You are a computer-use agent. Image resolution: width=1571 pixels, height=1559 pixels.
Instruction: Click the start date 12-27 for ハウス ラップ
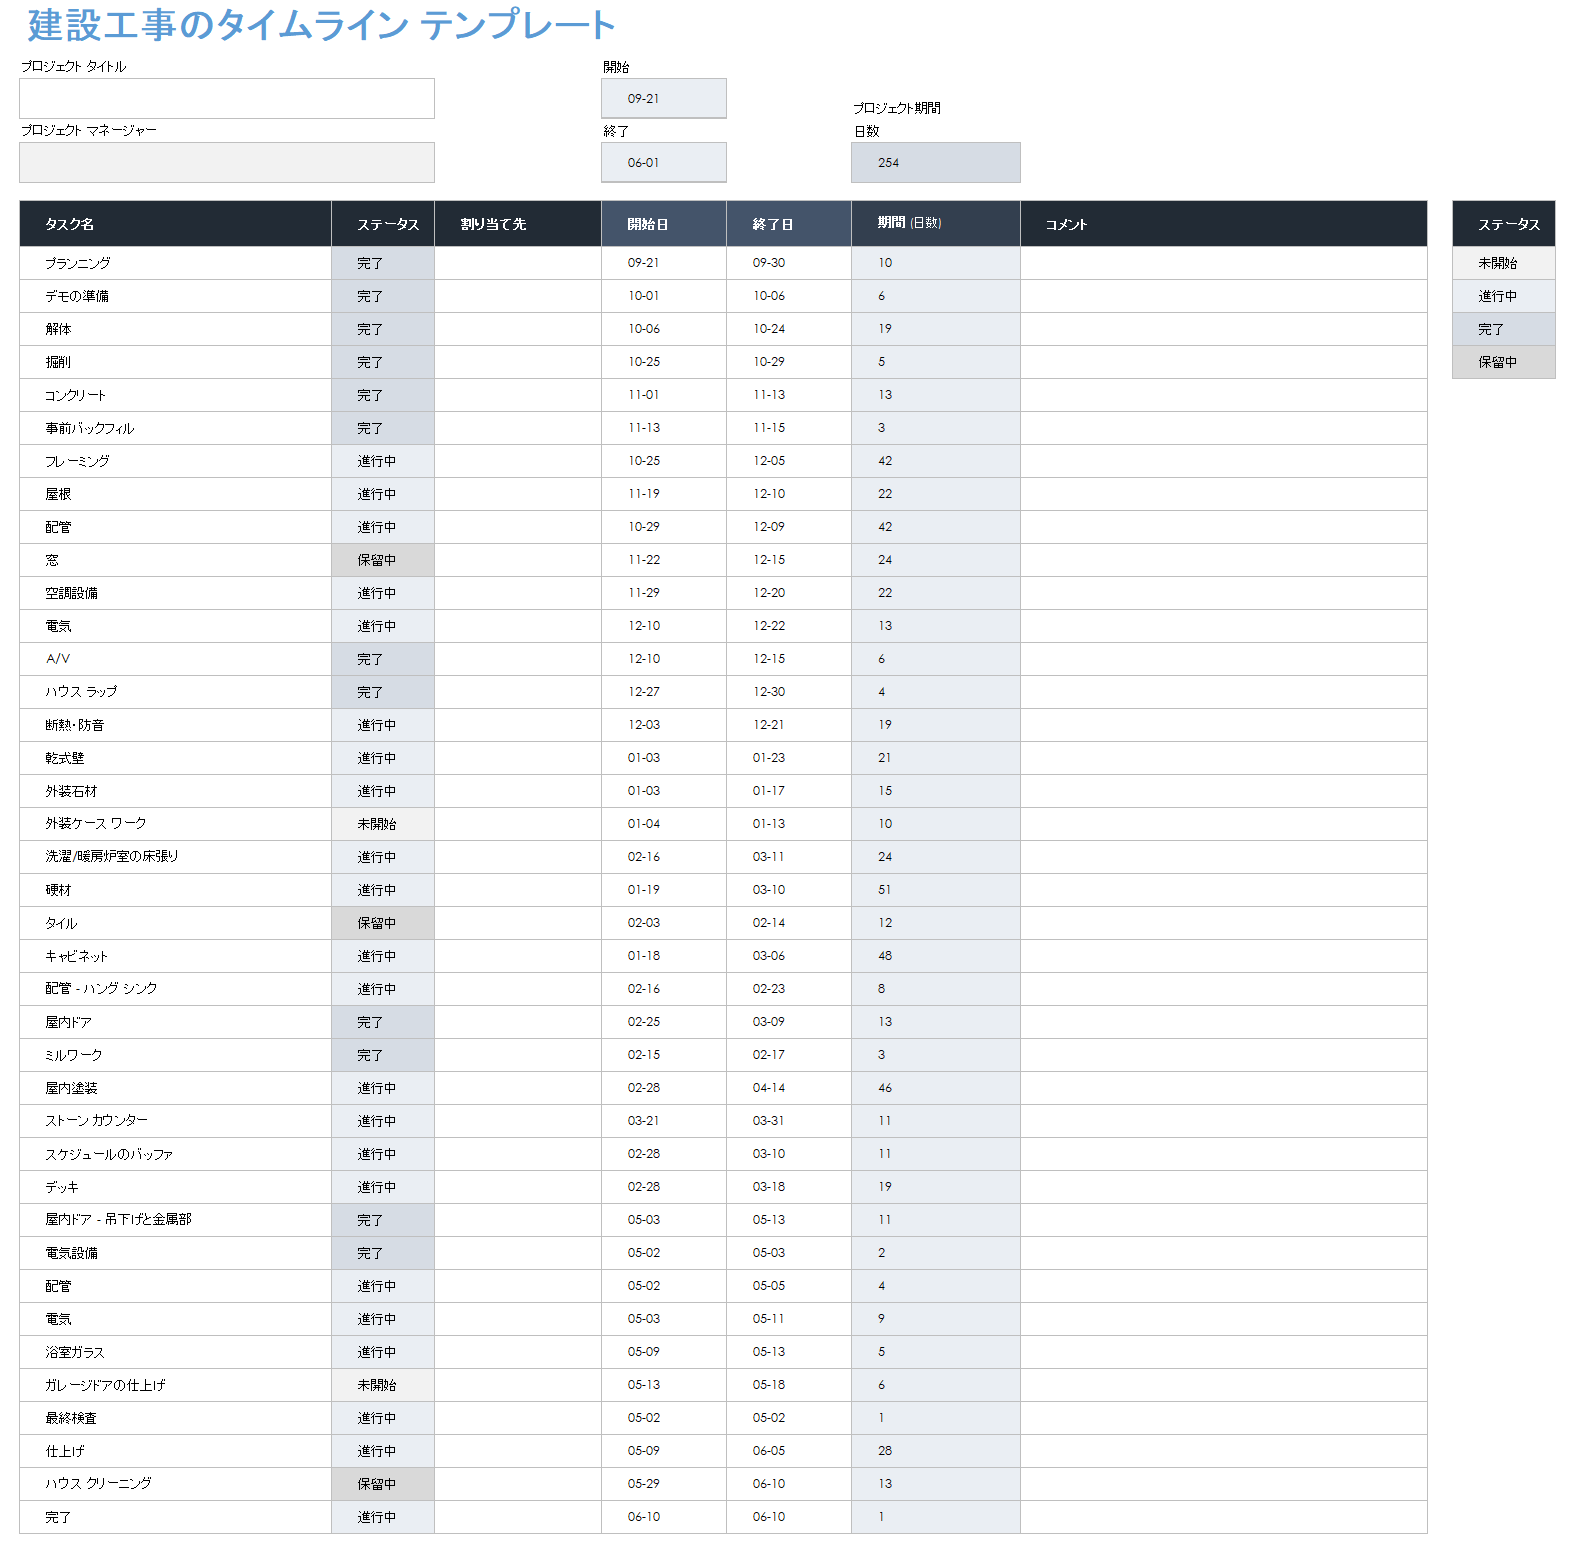pyautogui.click(x=664, y=692)
